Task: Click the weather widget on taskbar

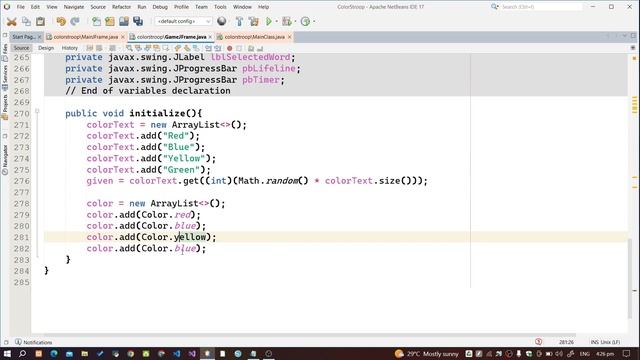Action: point(427,353)
